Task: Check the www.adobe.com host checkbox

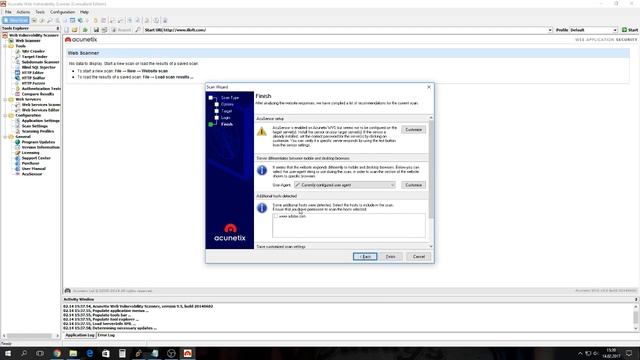Action: coord(276,216)
